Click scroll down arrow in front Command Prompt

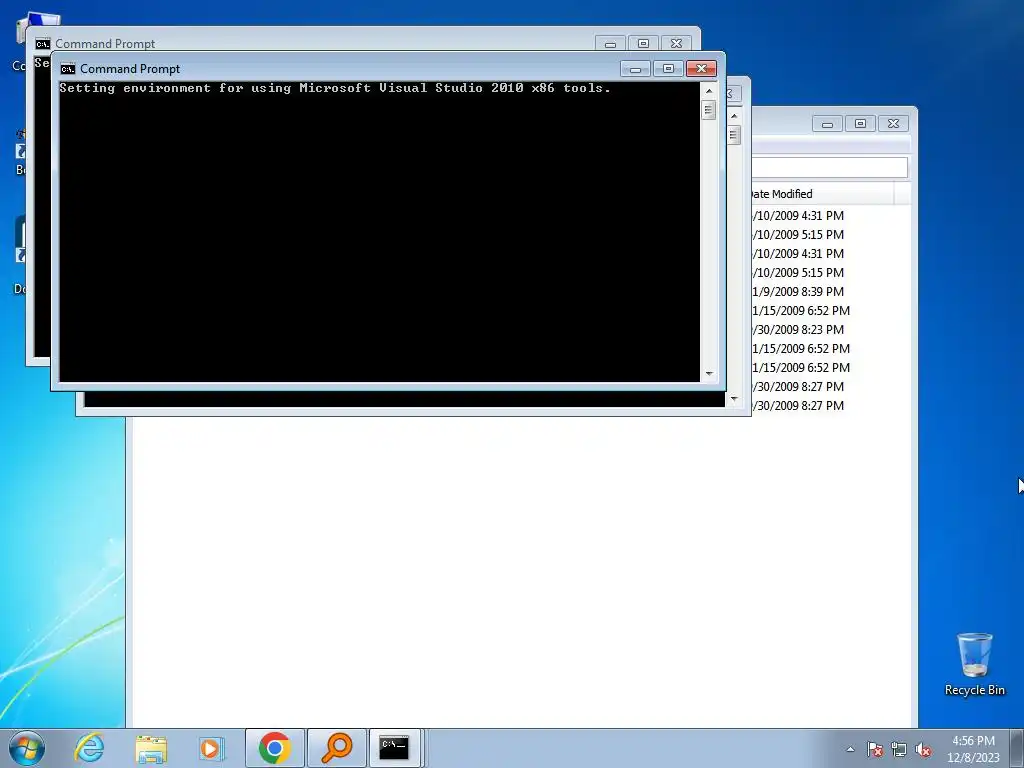[709, 374]
